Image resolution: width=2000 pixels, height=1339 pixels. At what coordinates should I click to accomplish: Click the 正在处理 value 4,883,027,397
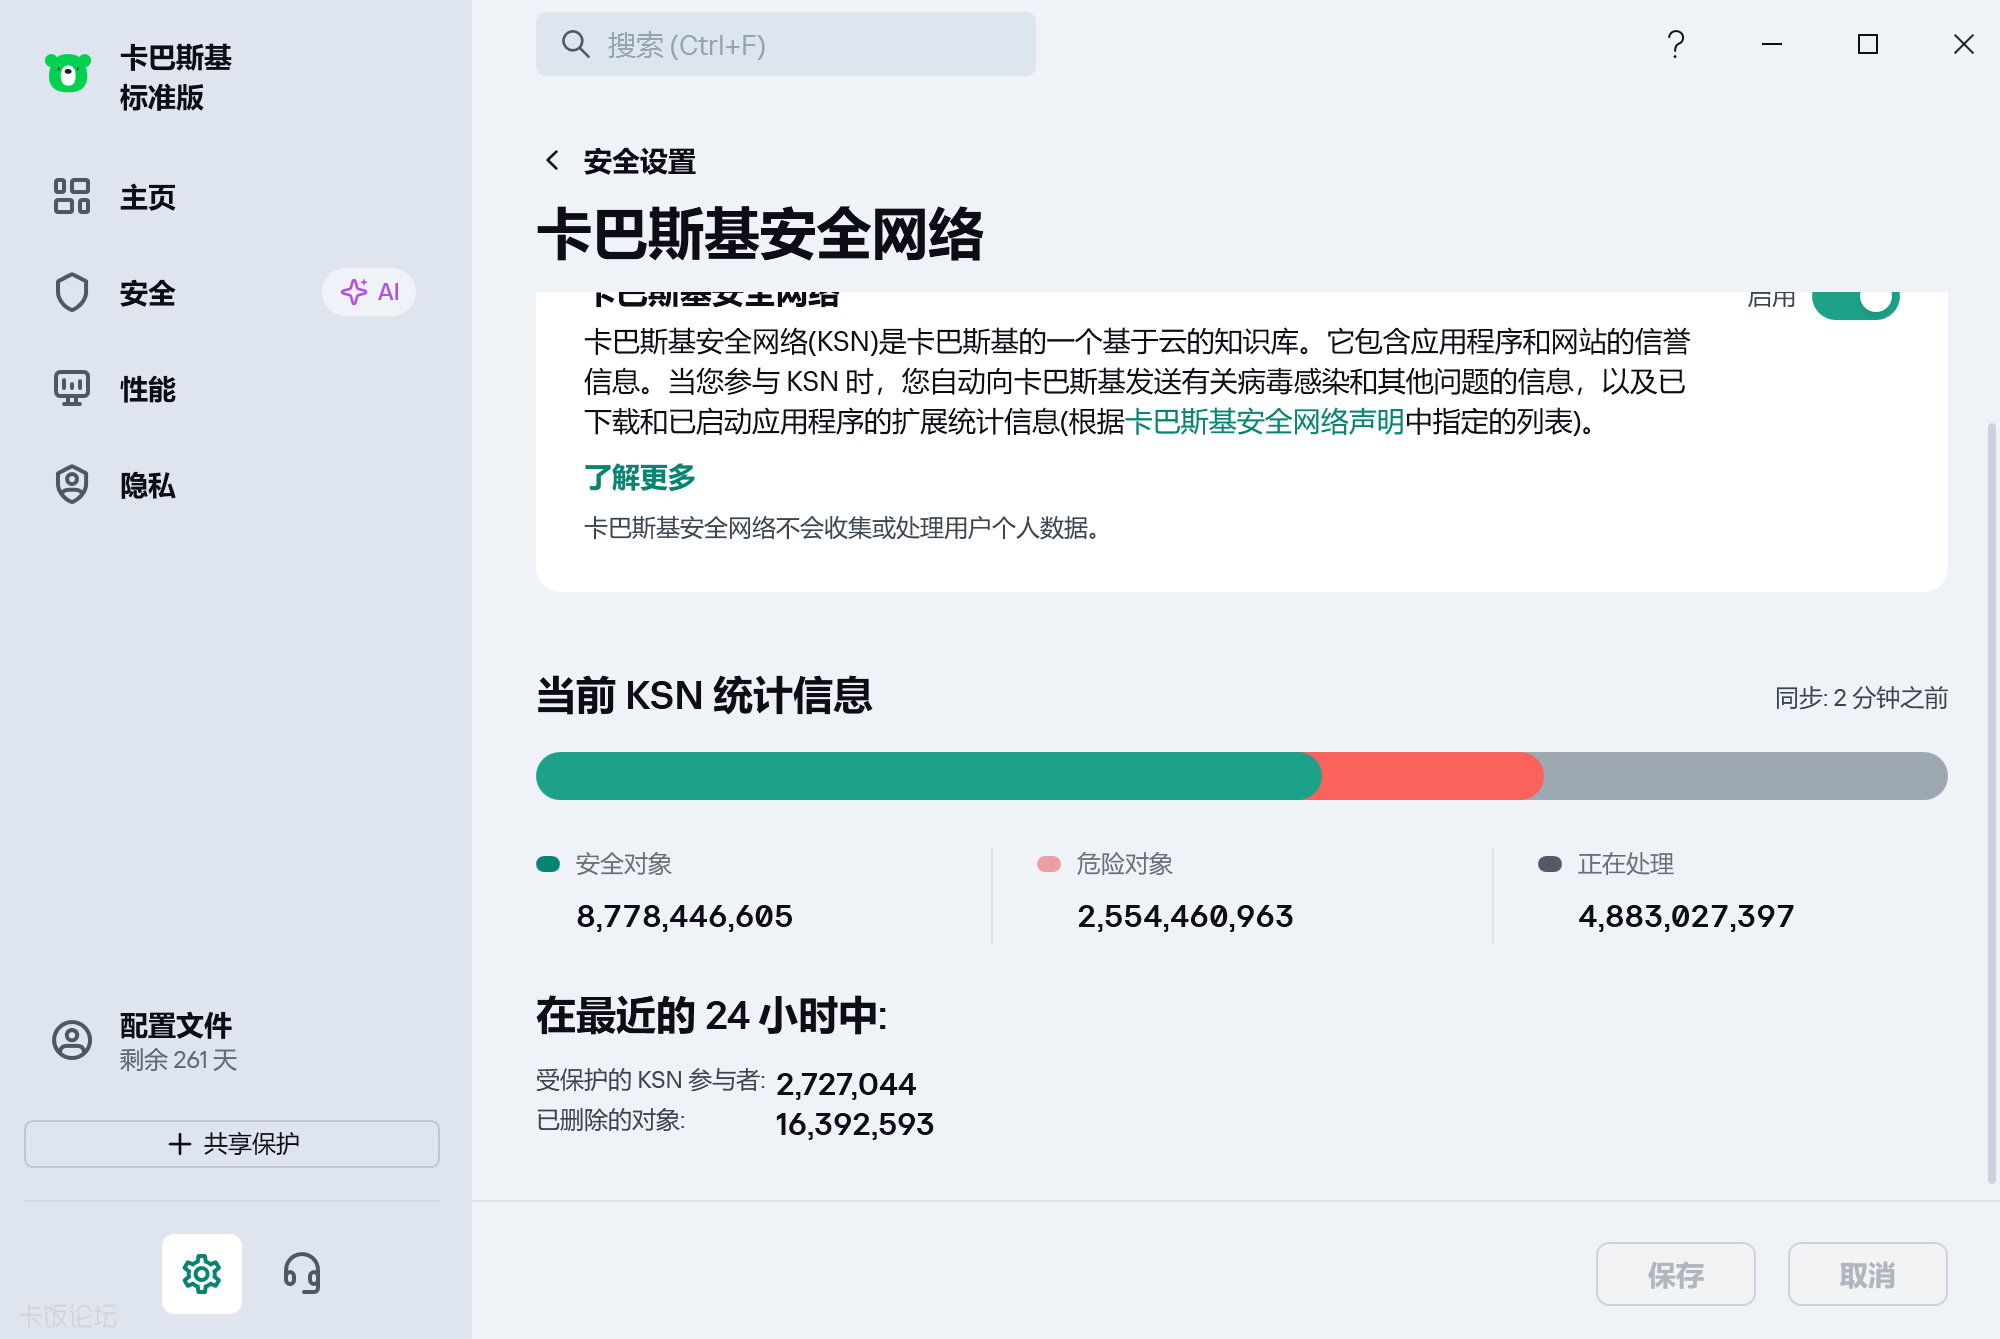click(1686, 916)
